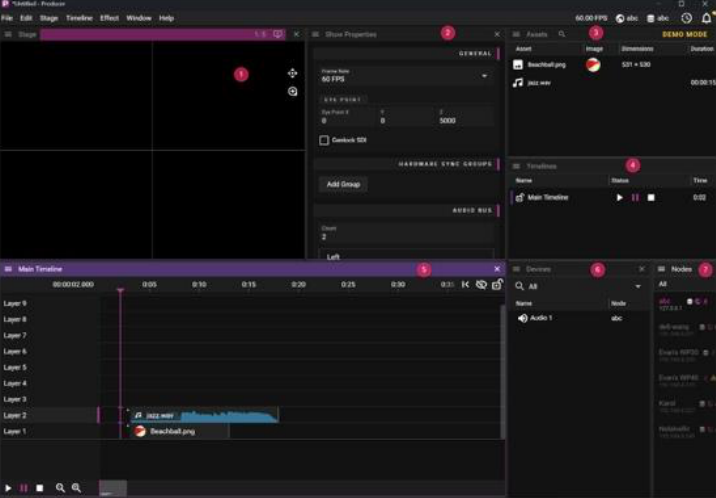This screenshot has height=498, width=716.
Task: Close the Main Timeline panel
Action: (x=497, y=269)
